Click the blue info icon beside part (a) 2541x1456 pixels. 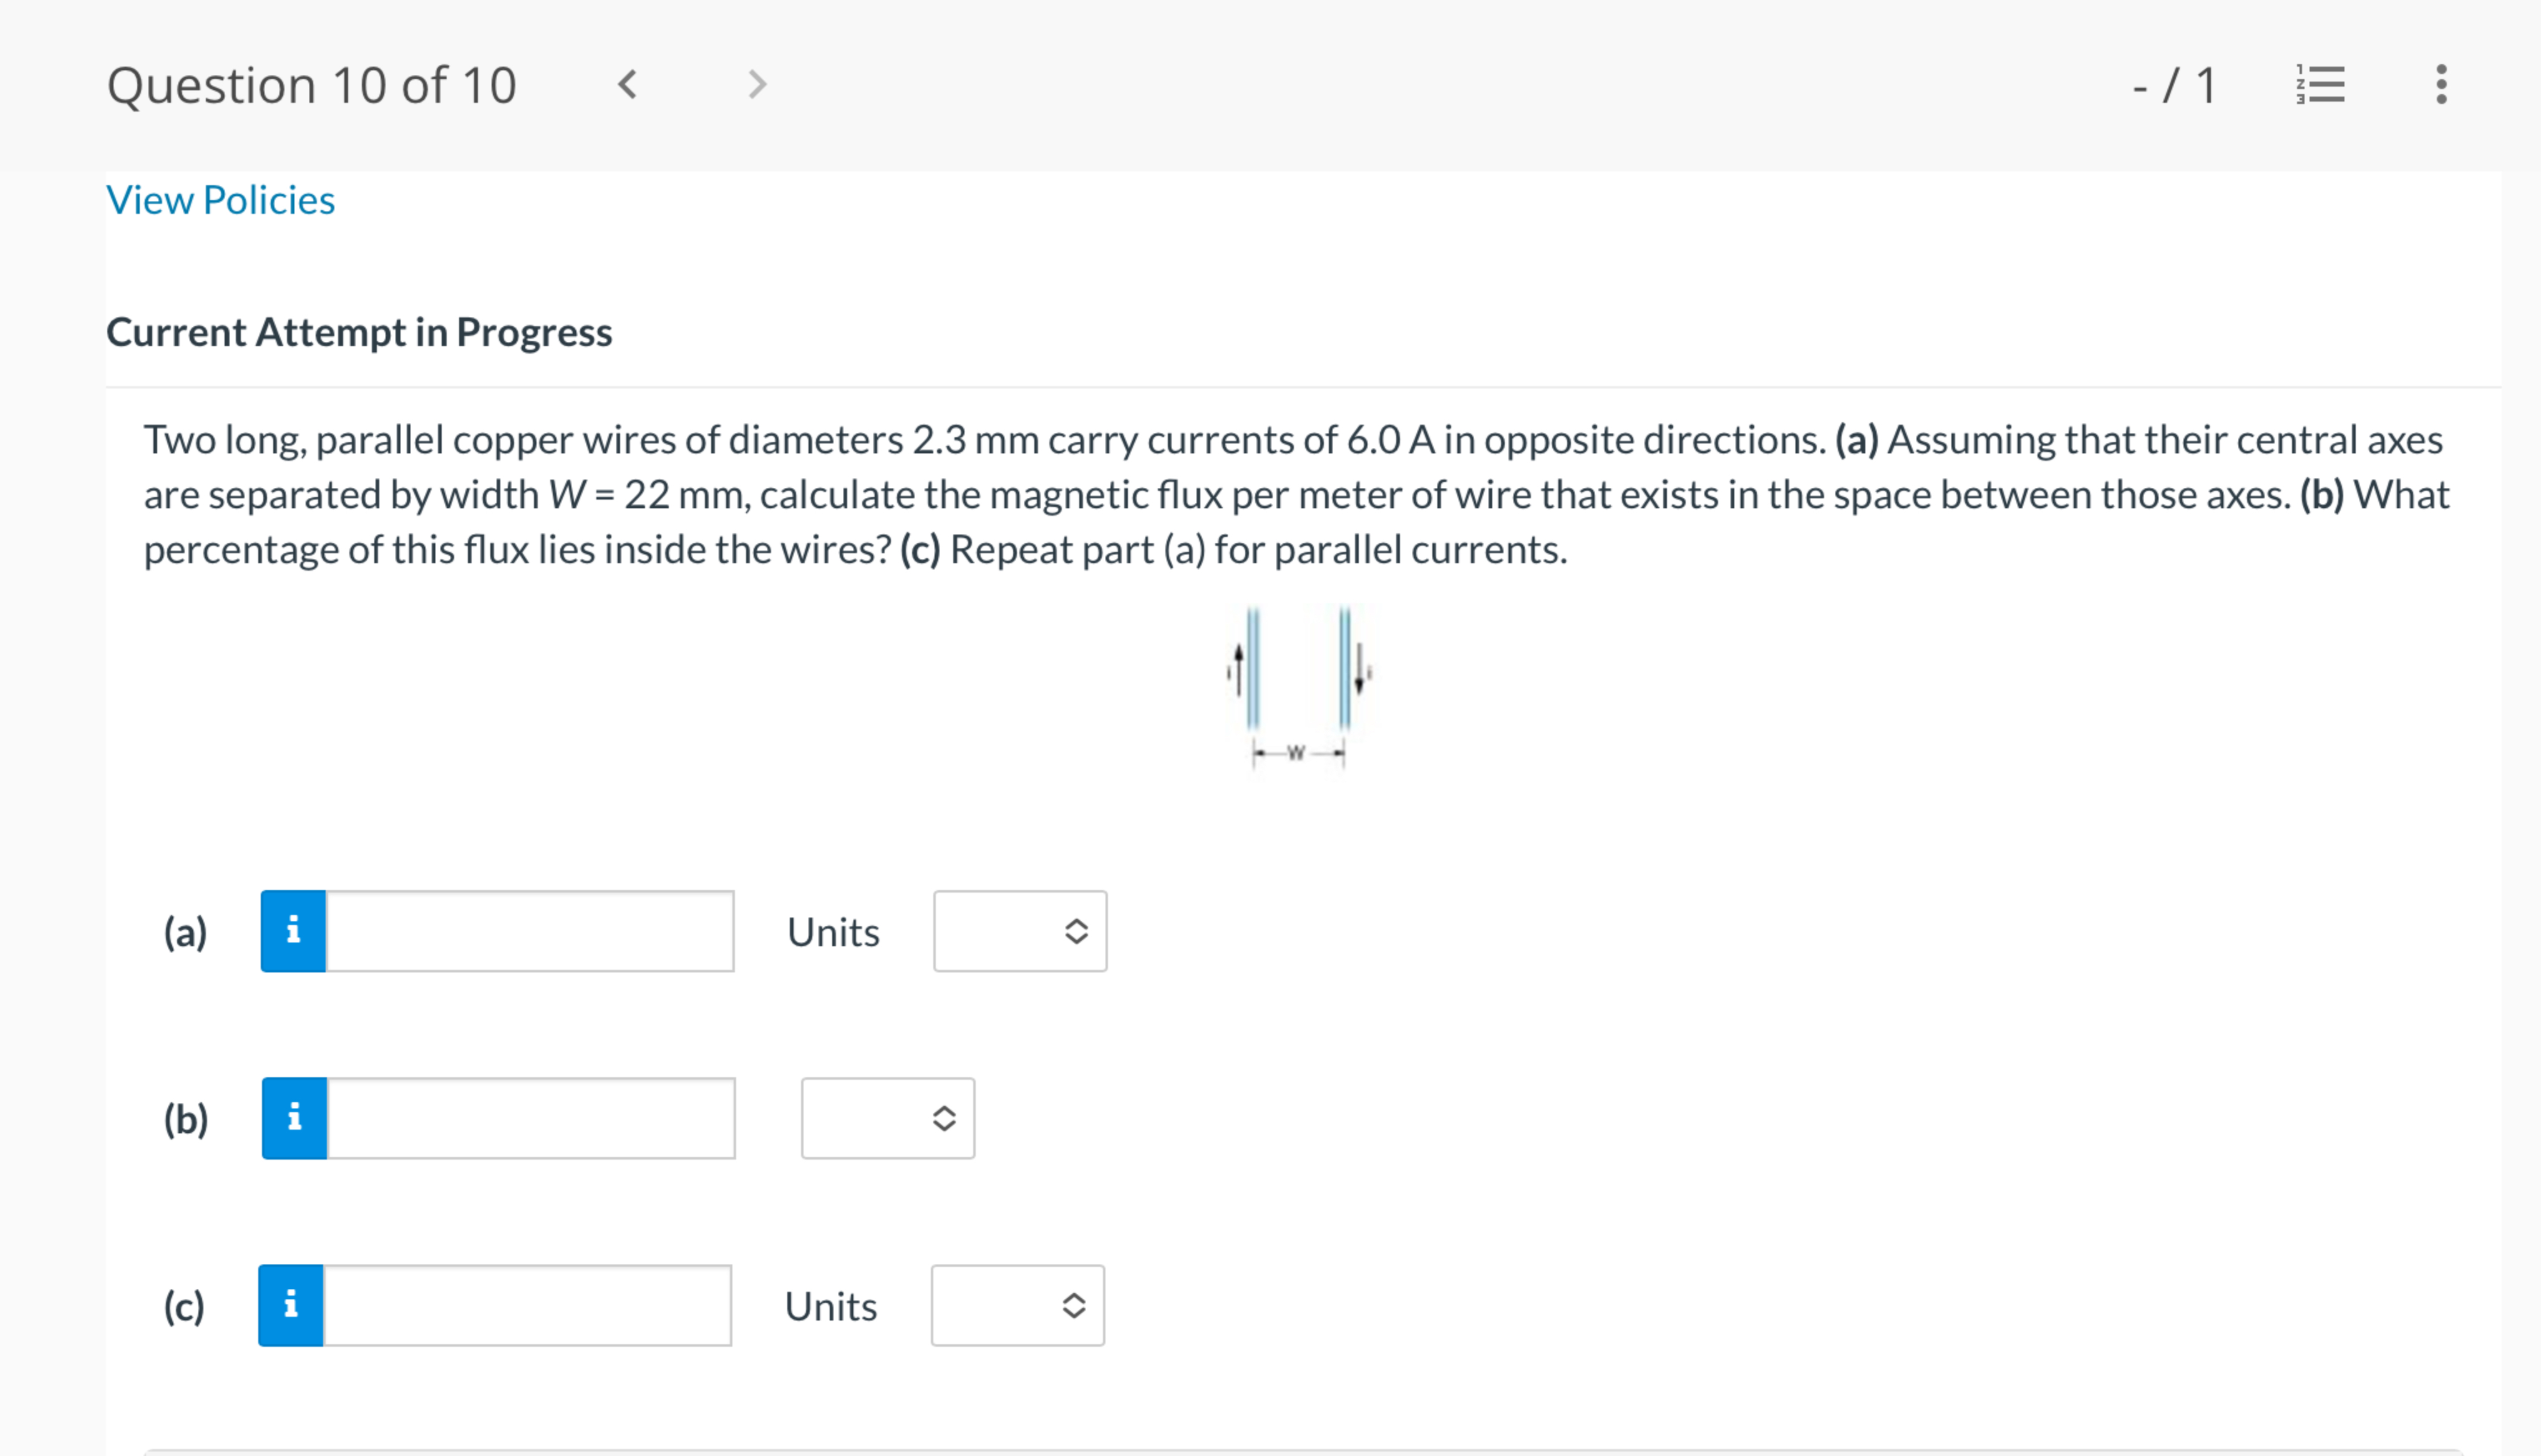point(293,931)
